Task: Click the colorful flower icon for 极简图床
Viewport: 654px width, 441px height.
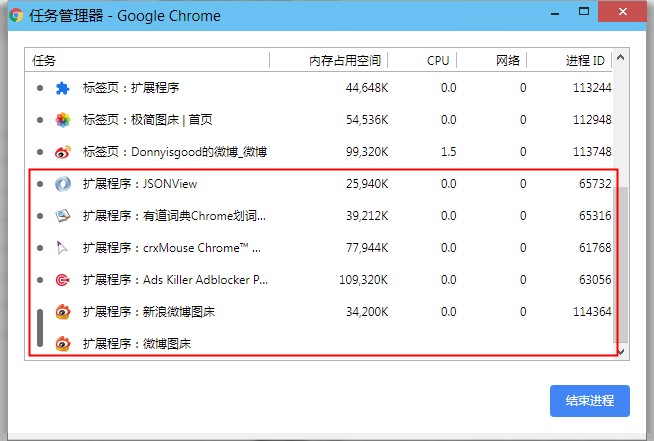Action: [x=63, y=120]
